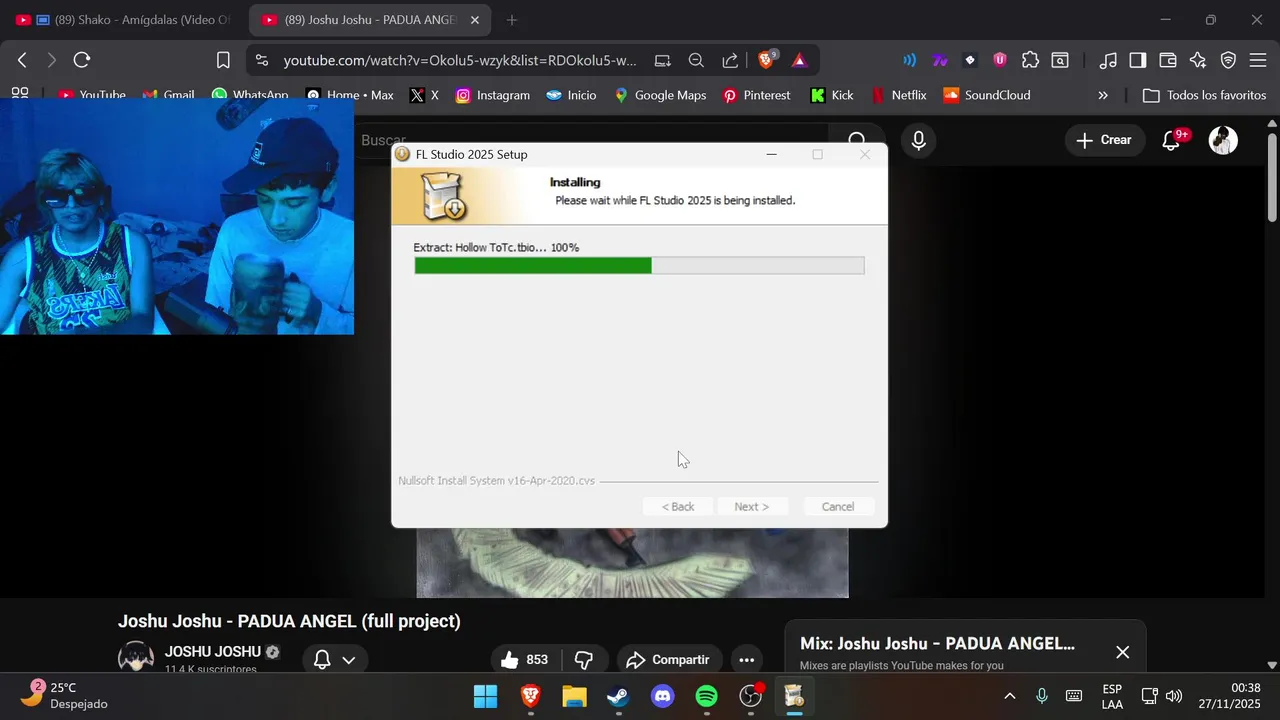Click the FL Studio installer taskbar icon
Viewport: 1280px width, 720px height.
click(794, 696)
